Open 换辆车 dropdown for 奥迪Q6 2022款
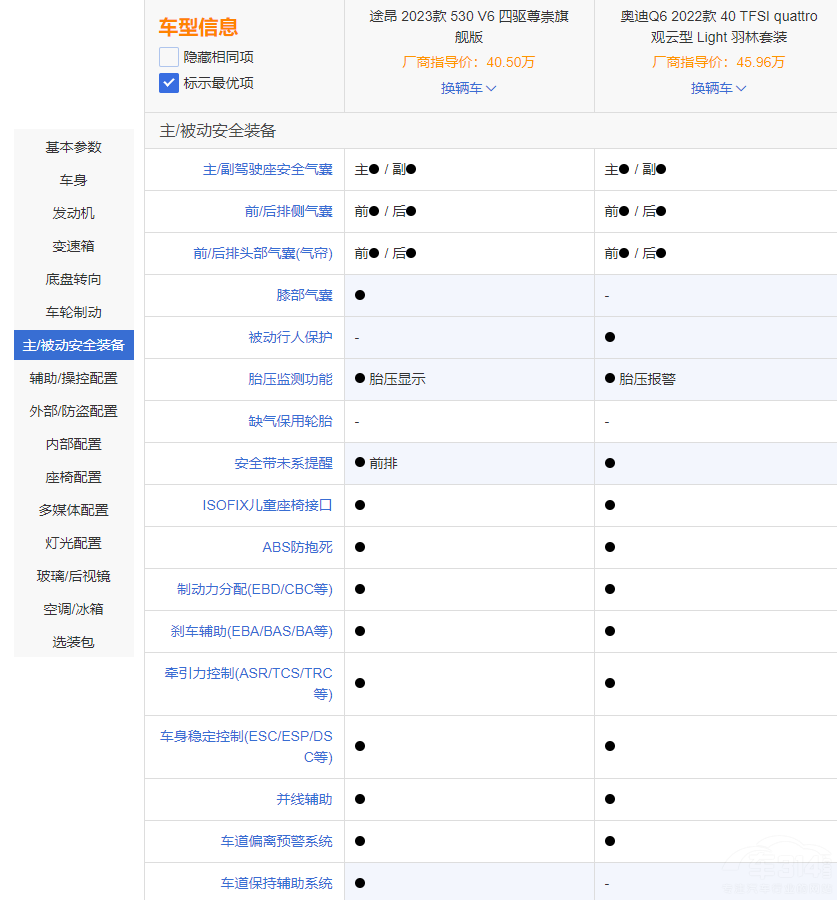The height and width of the screenshot is (900, 837). 718,88
